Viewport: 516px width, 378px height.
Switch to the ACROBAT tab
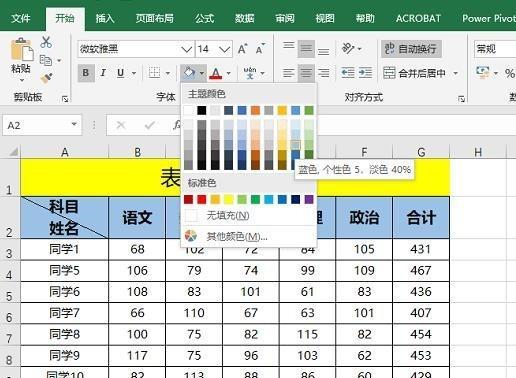click(418, 18)
